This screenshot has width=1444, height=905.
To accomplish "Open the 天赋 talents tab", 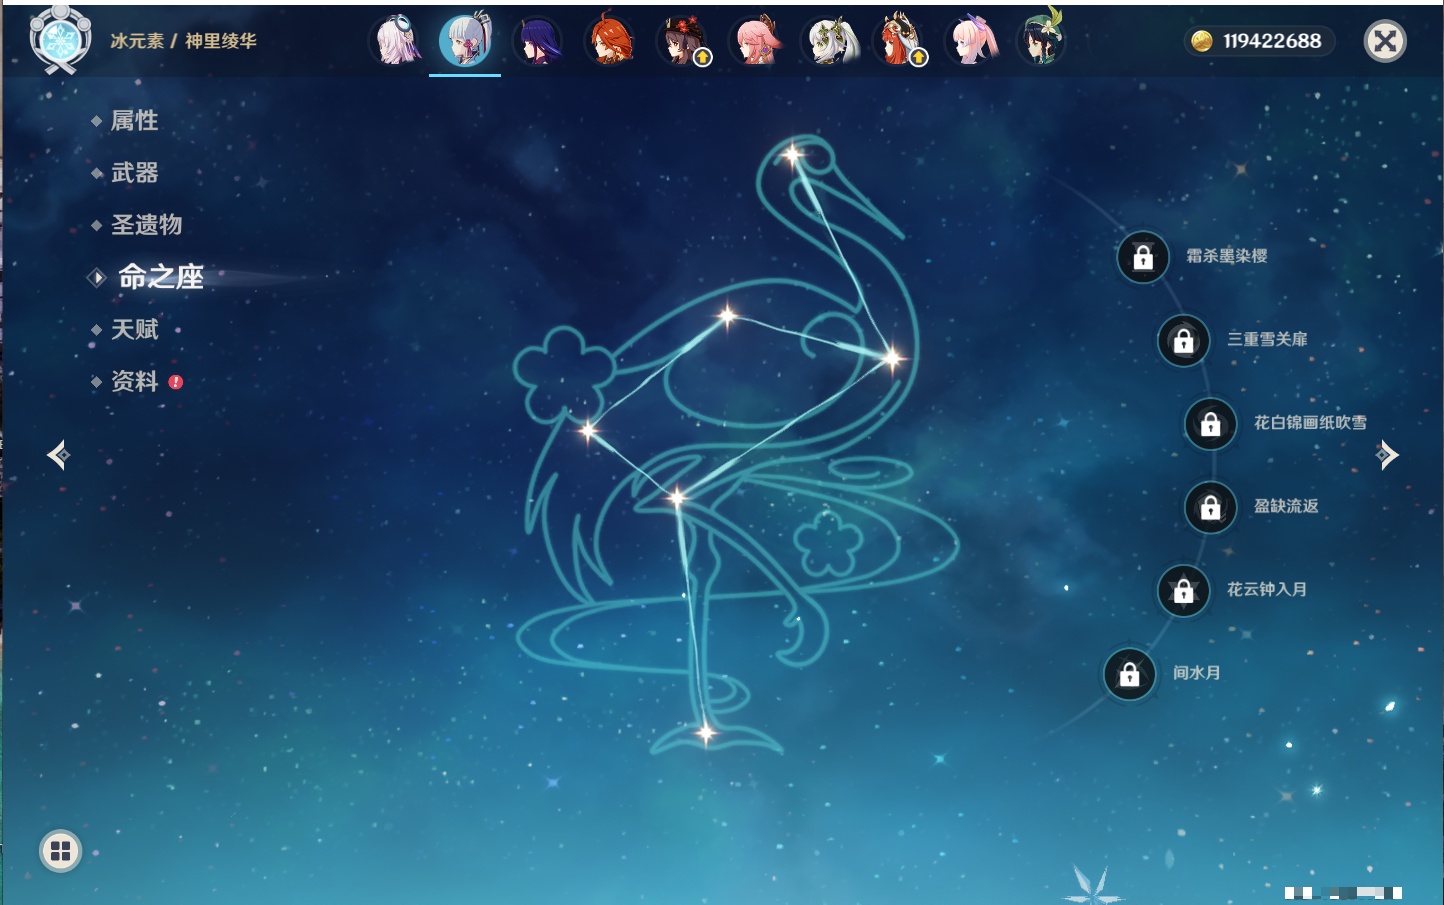I will 134,329.
